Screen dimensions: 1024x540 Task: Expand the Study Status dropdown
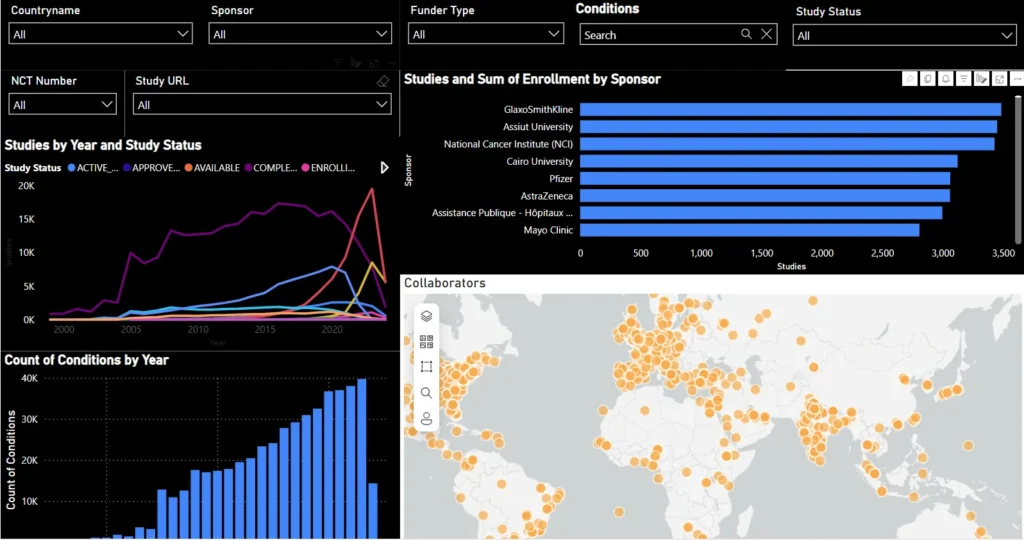(x=904, y=35)
